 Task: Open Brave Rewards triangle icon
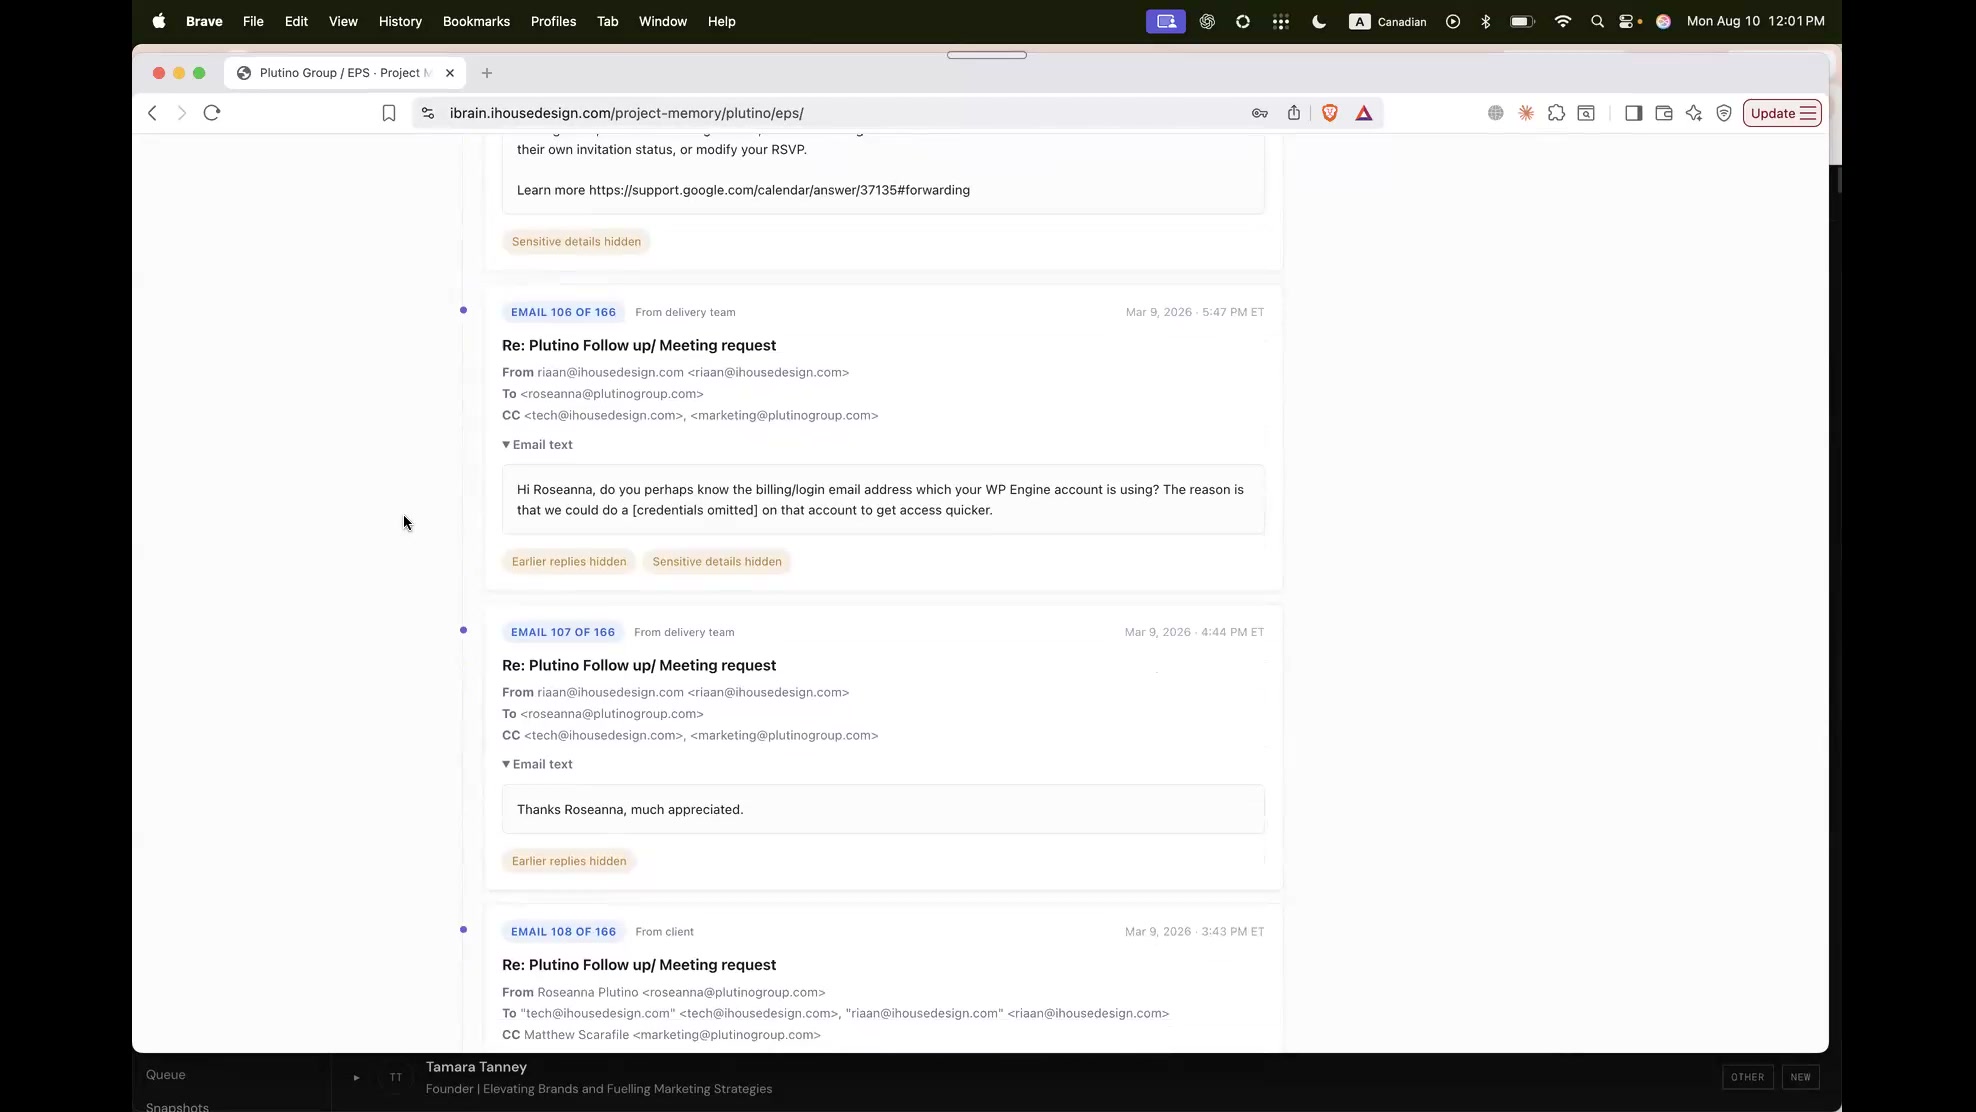[1364, 113]
